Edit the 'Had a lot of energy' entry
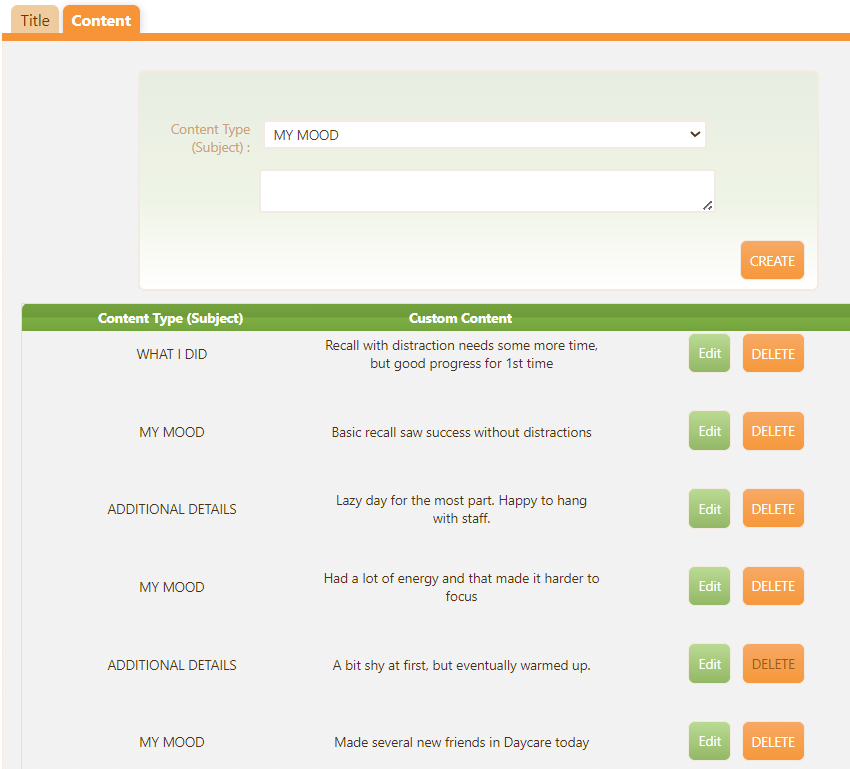Viewport: 850px width, 769px height. coord(709,586)
